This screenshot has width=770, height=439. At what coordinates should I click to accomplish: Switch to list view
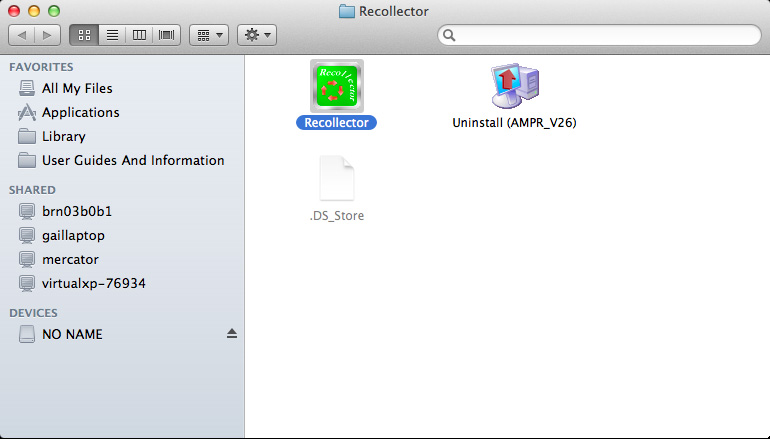click(x=112, y=35)
